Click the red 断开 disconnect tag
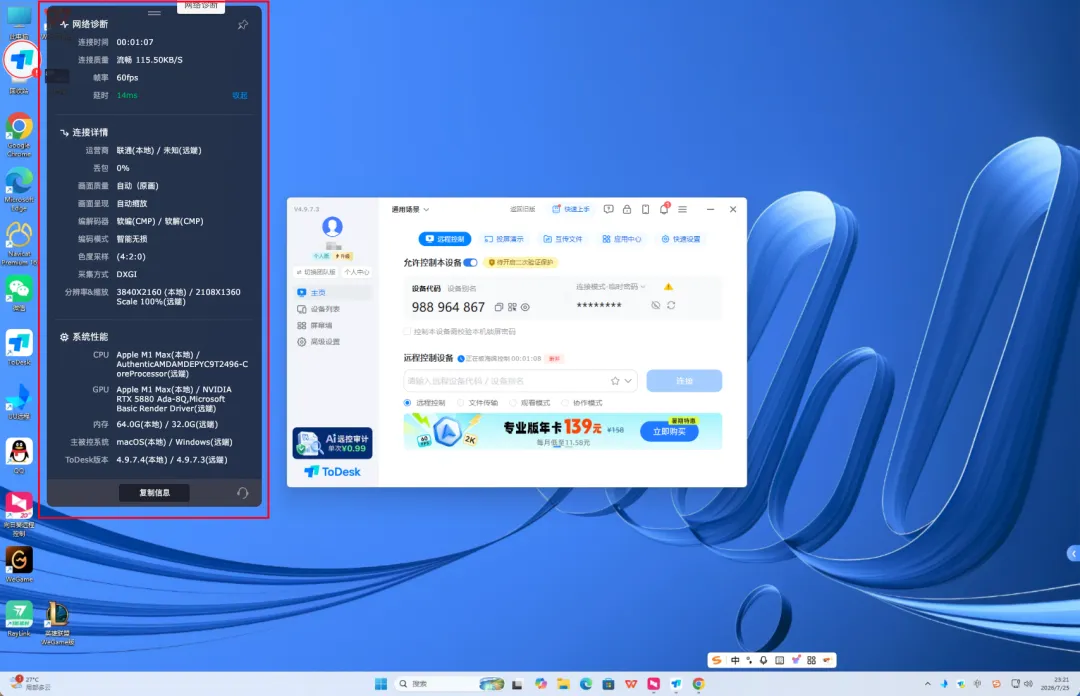Viewport: 1080px width, 696px height. point(554,359)
